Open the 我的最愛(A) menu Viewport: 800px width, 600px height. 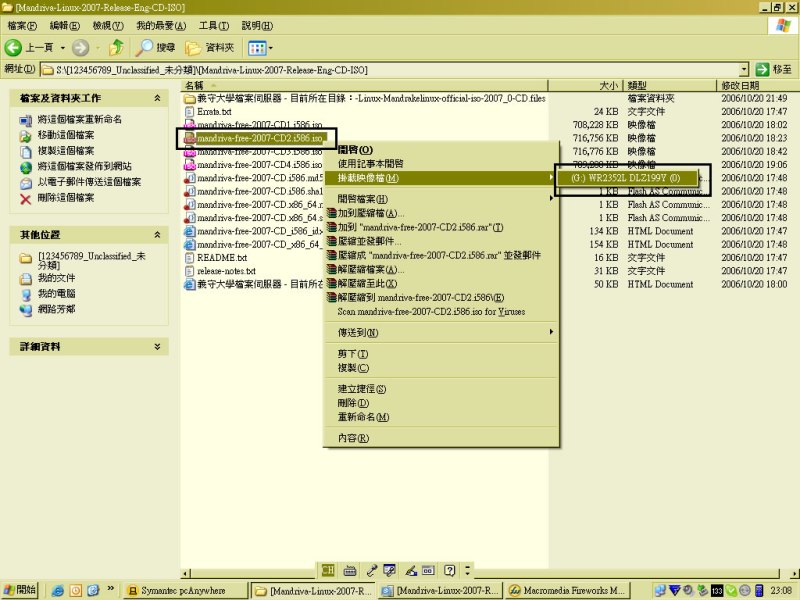161,26
